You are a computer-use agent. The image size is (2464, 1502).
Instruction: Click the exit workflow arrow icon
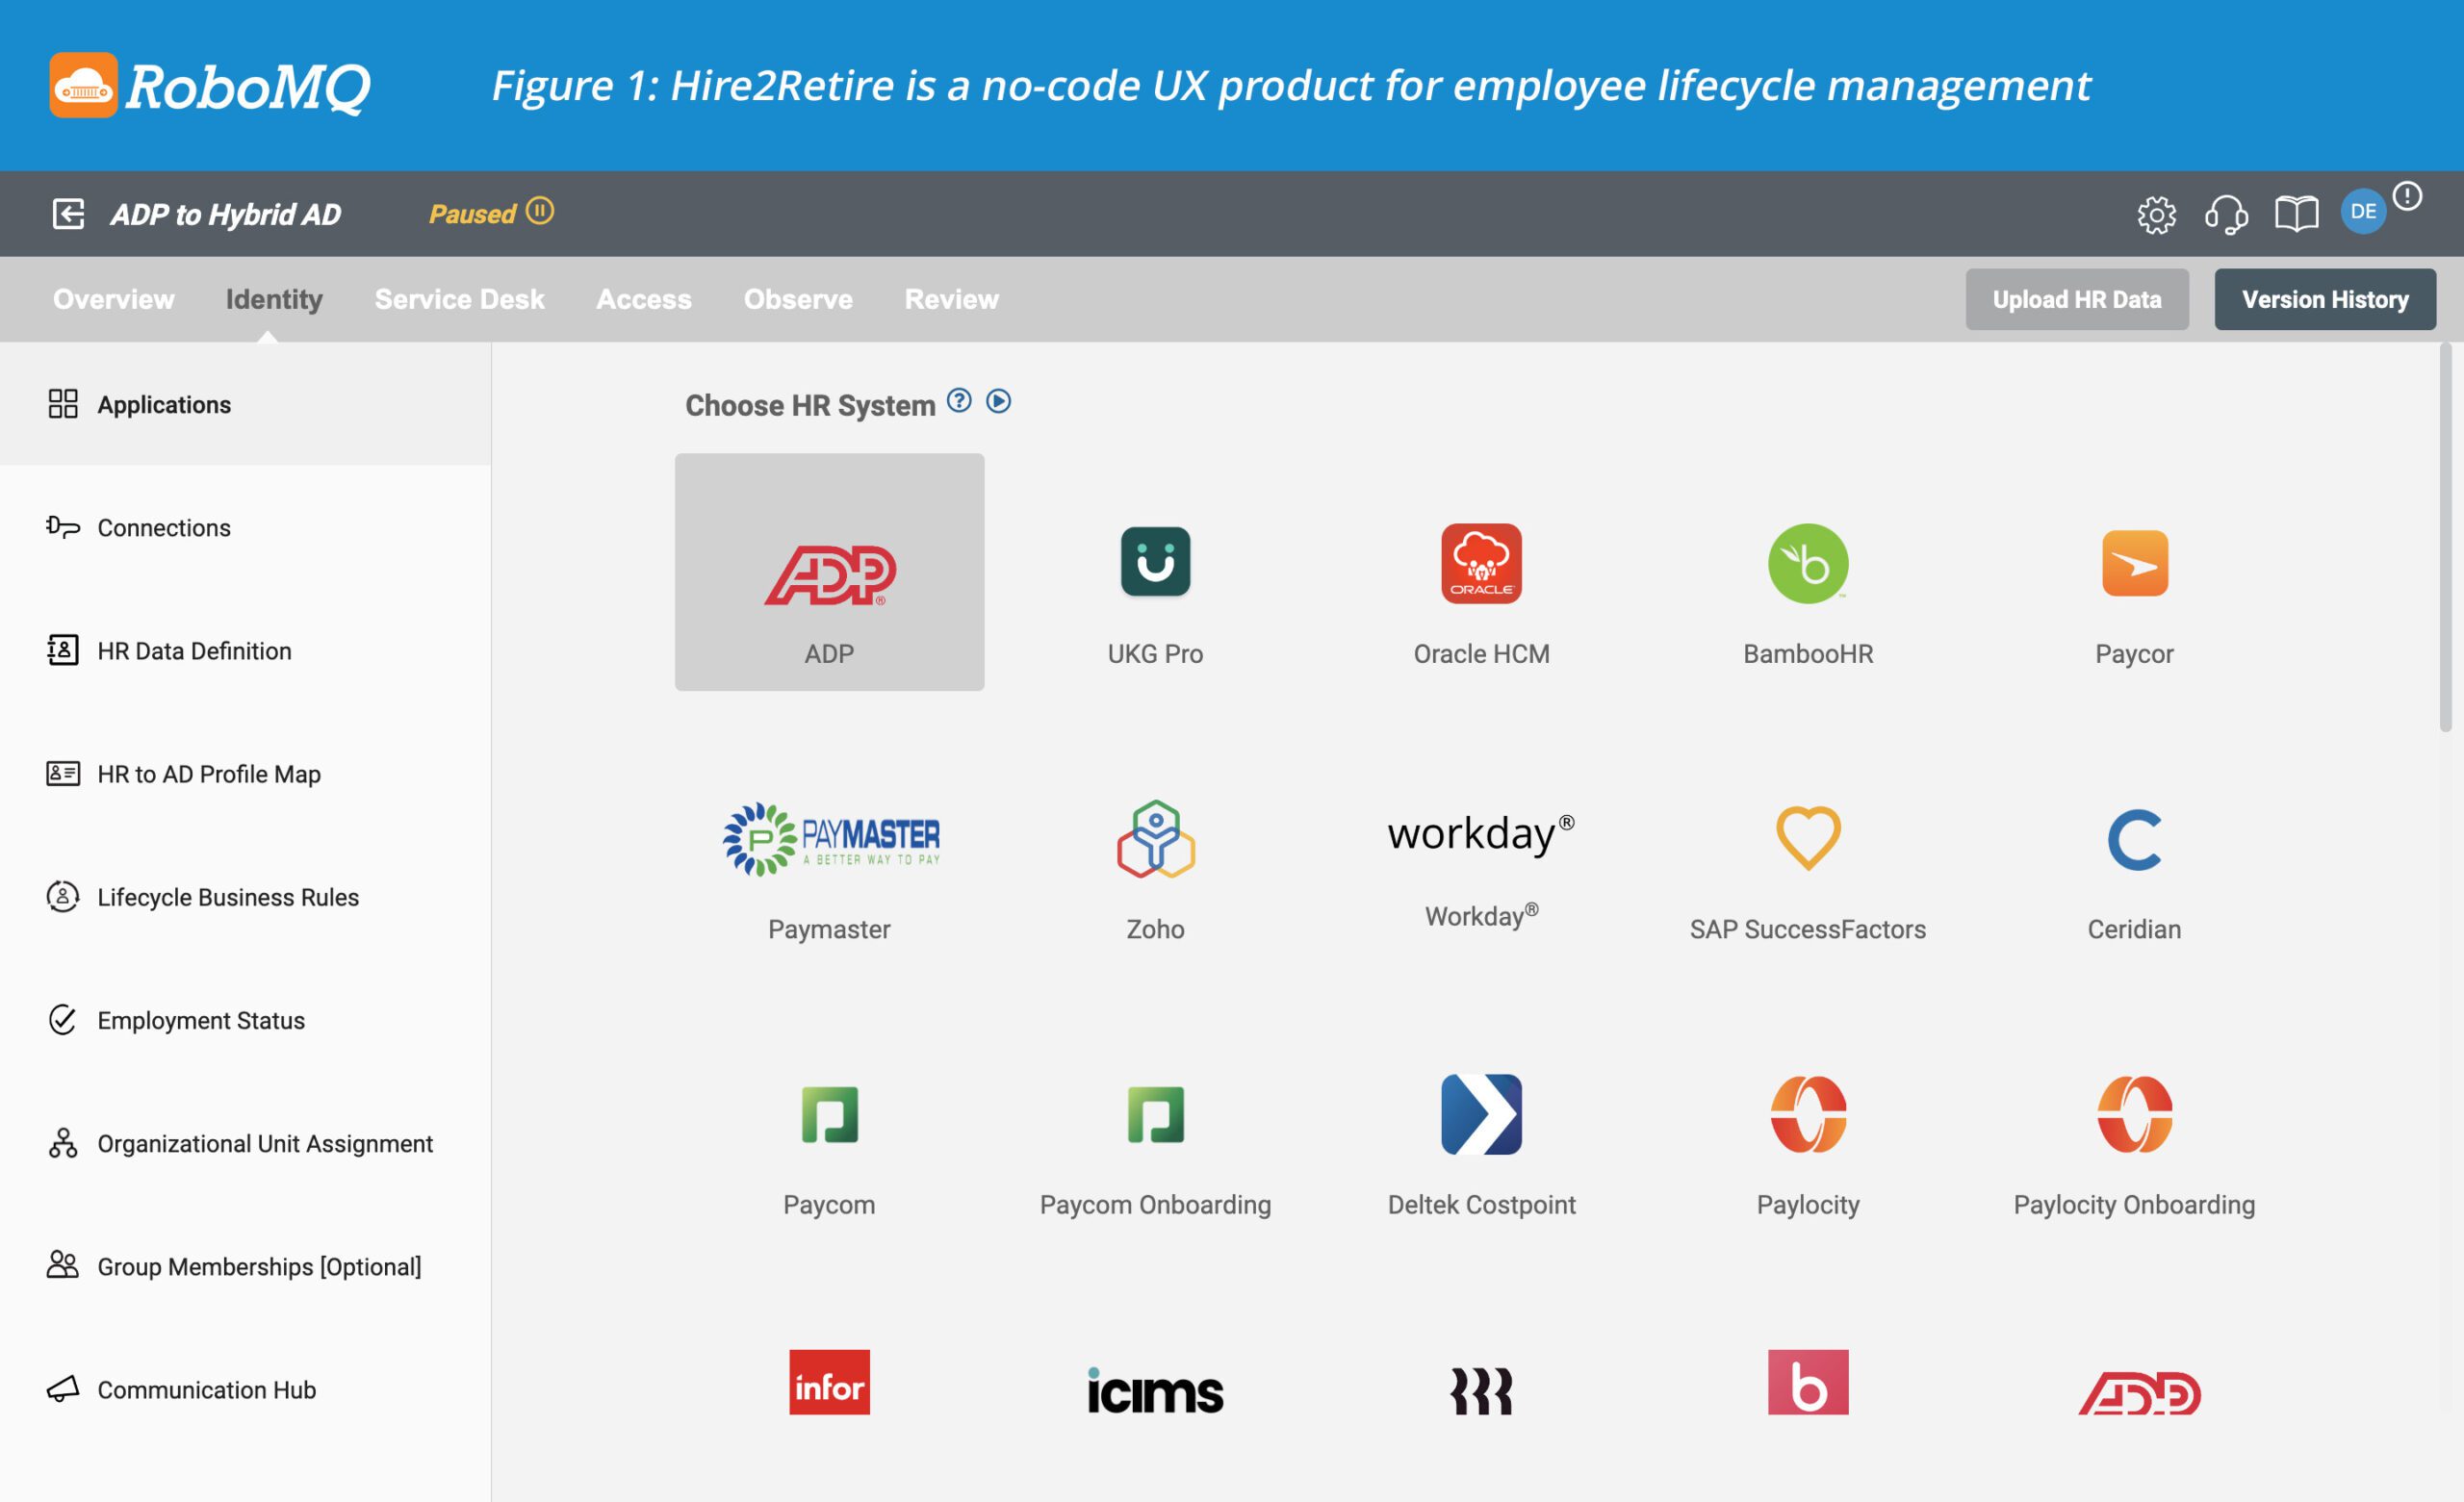[68, 213]
